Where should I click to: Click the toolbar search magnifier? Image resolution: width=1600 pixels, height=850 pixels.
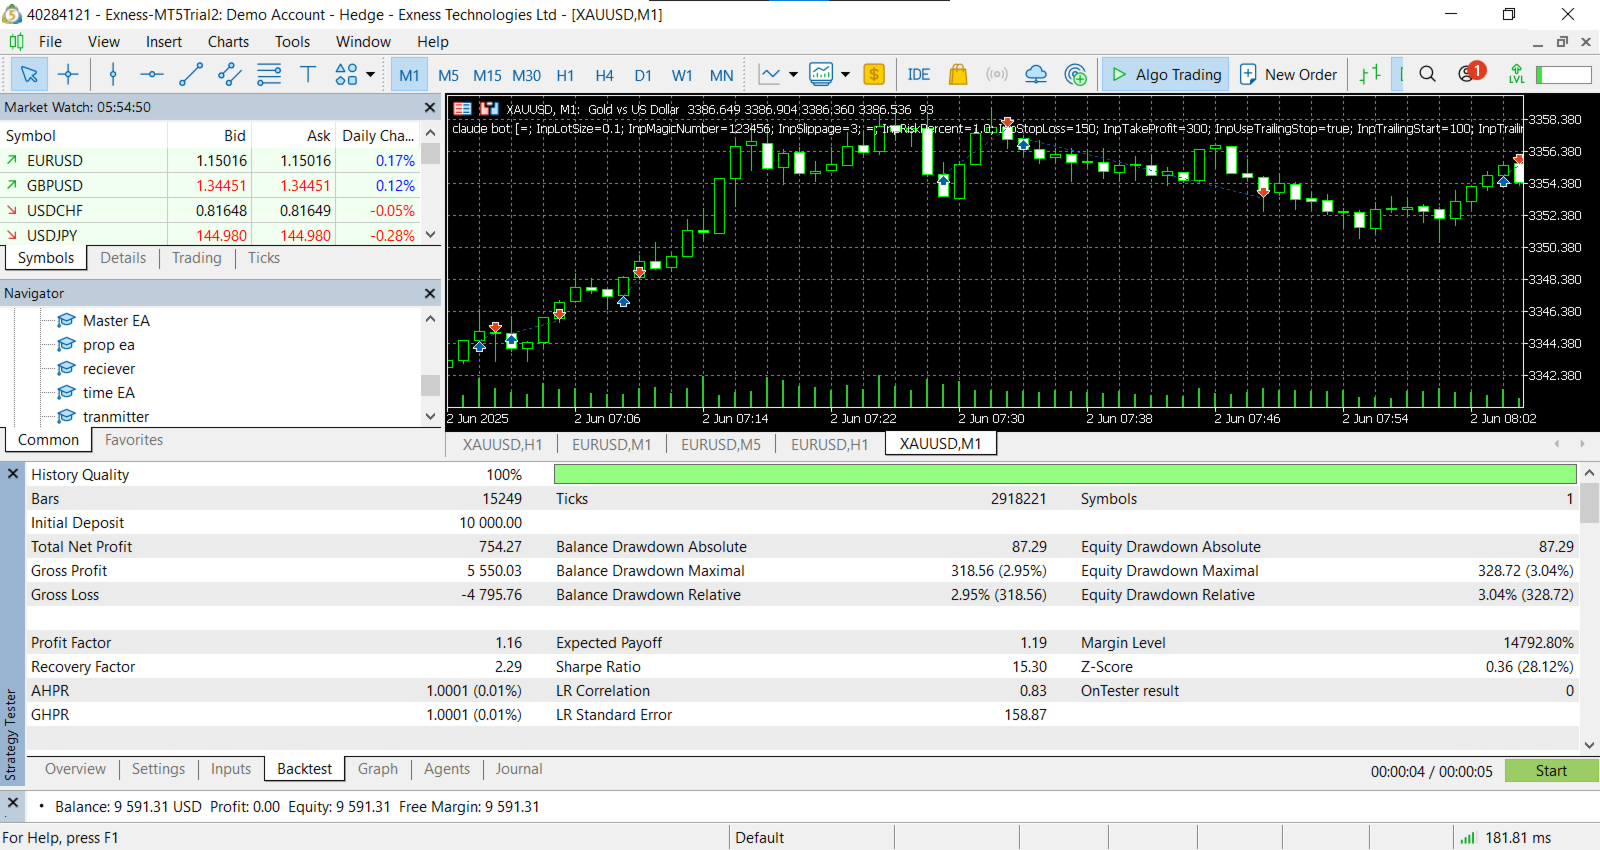pyautogui.click(x=1427, y=74)
